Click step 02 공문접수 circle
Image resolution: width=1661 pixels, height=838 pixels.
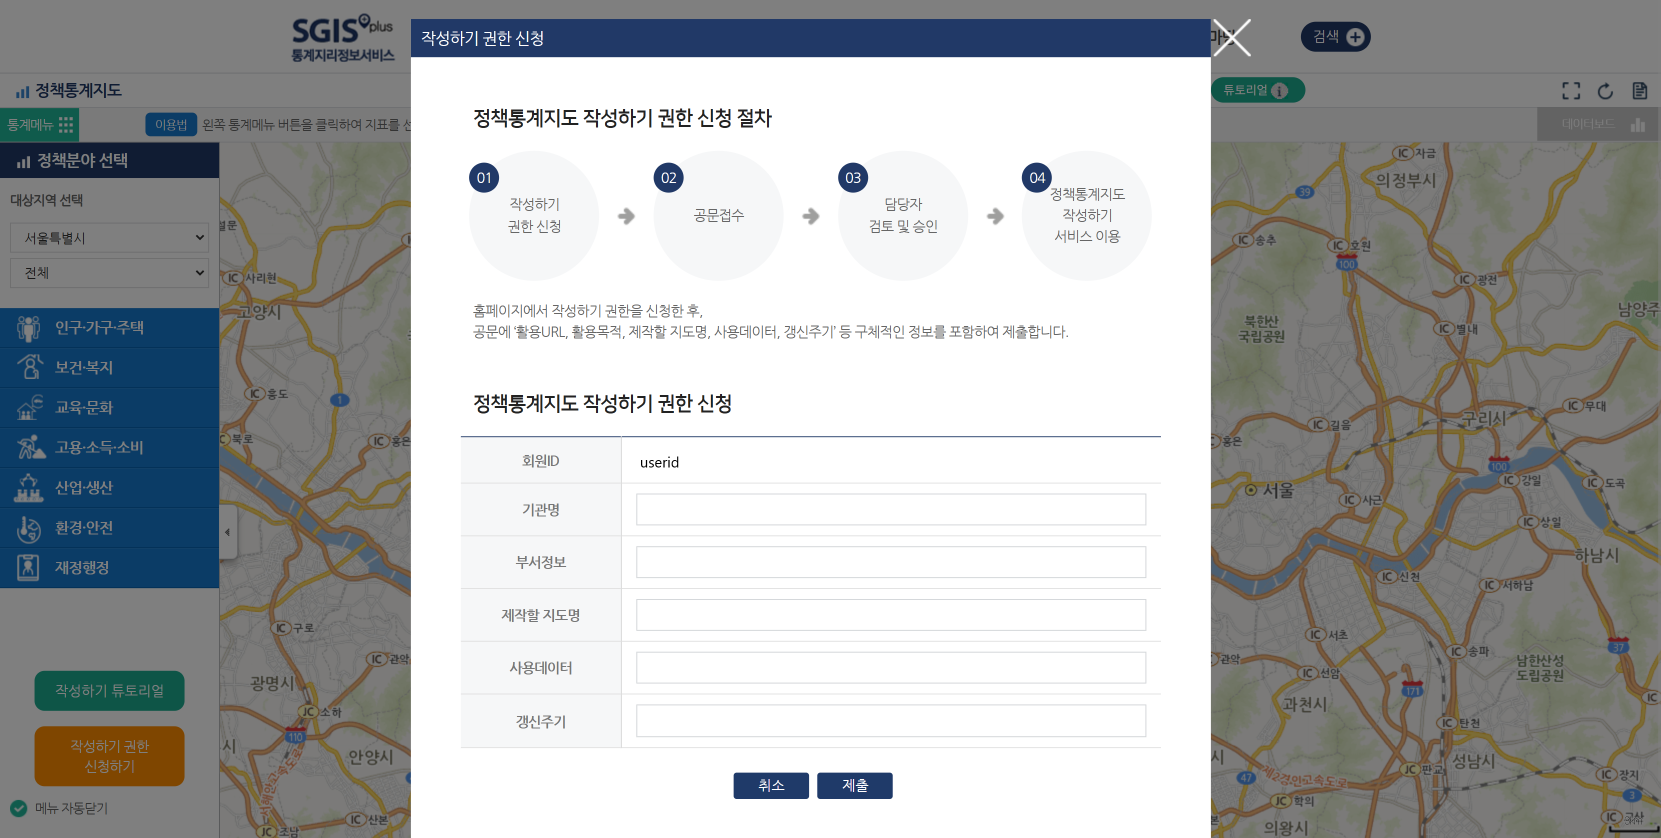pos(719,216)
